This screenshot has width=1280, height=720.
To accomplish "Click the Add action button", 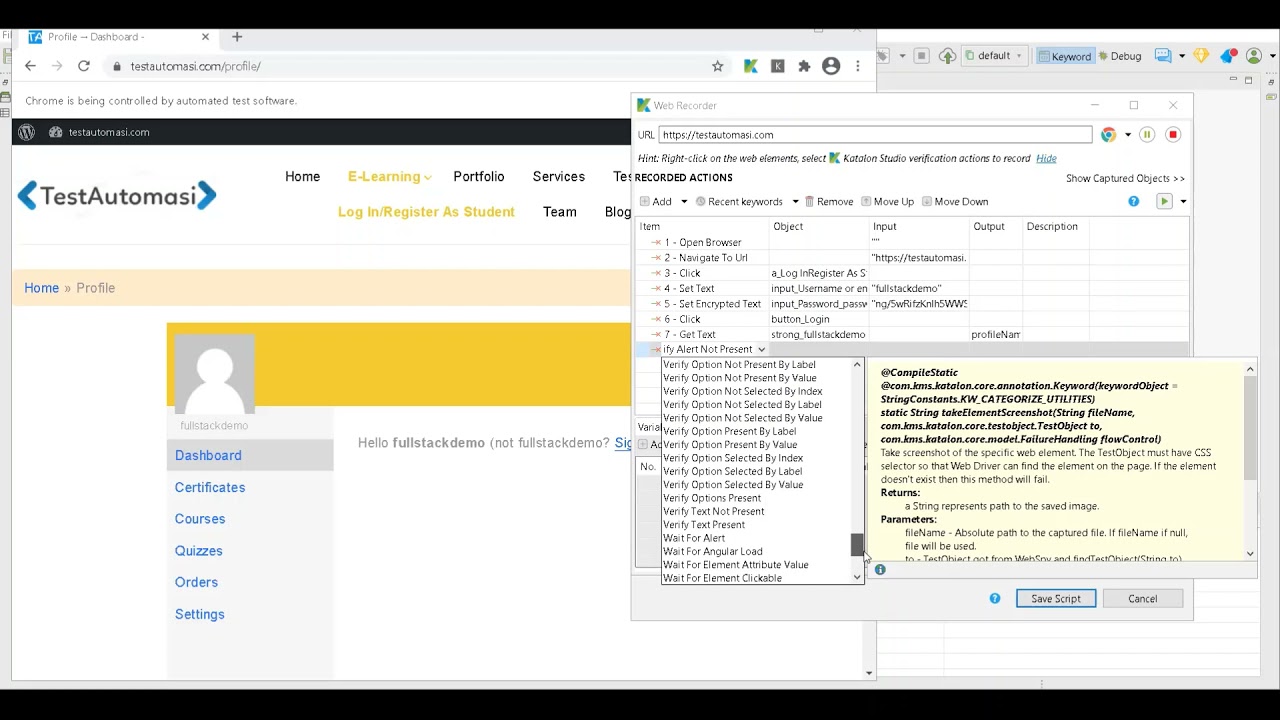I will coord(656,201).
